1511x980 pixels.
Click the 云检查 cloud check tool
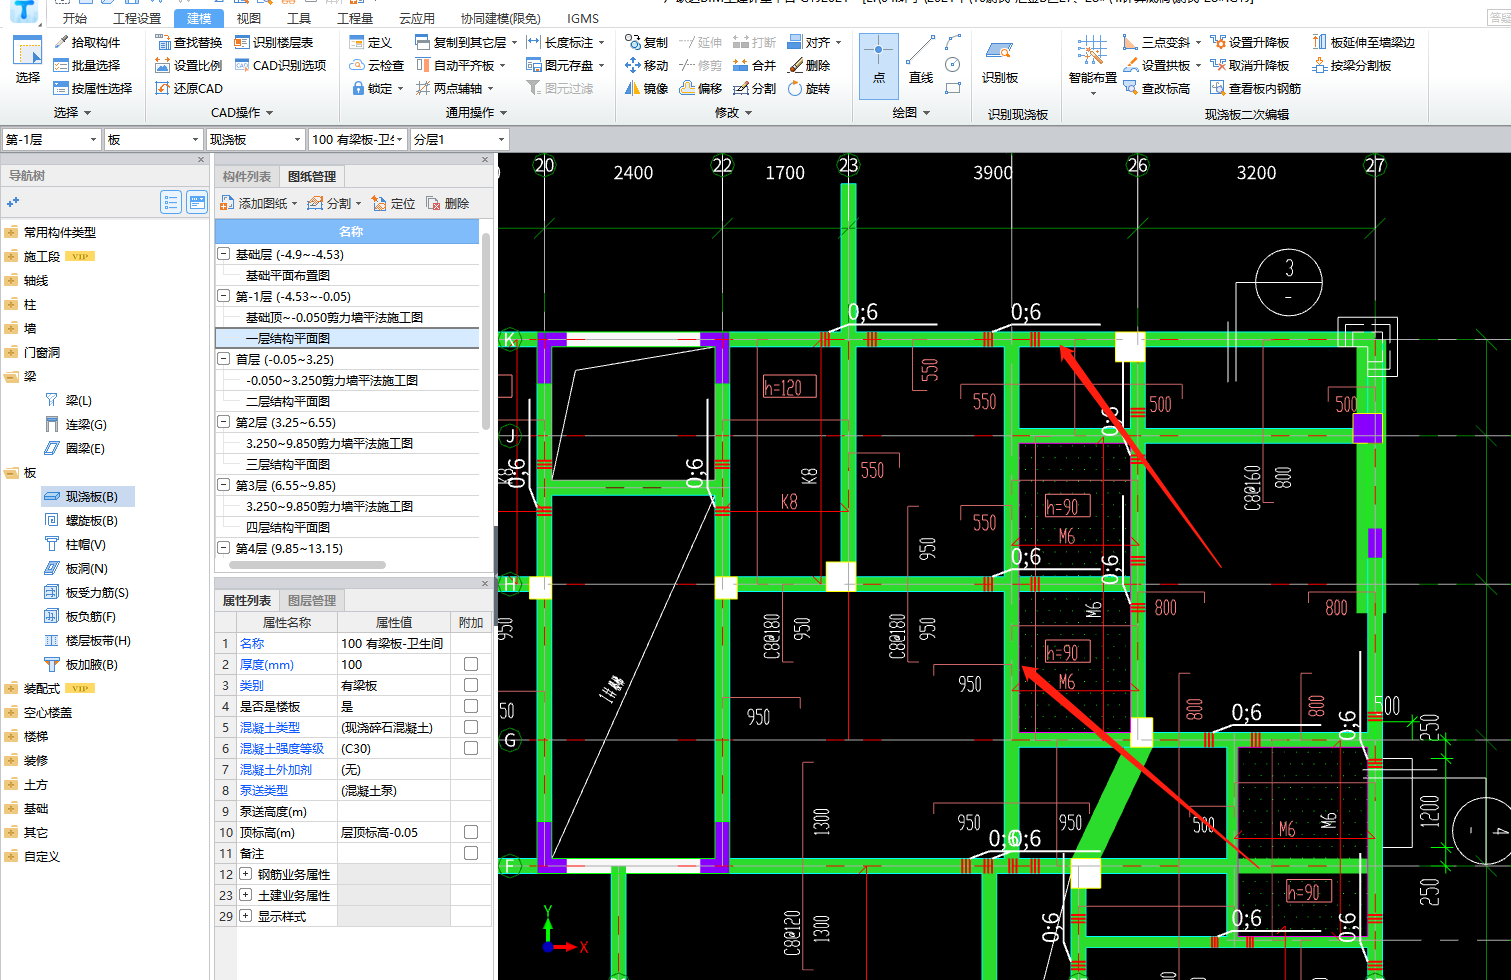click(377, 65)
